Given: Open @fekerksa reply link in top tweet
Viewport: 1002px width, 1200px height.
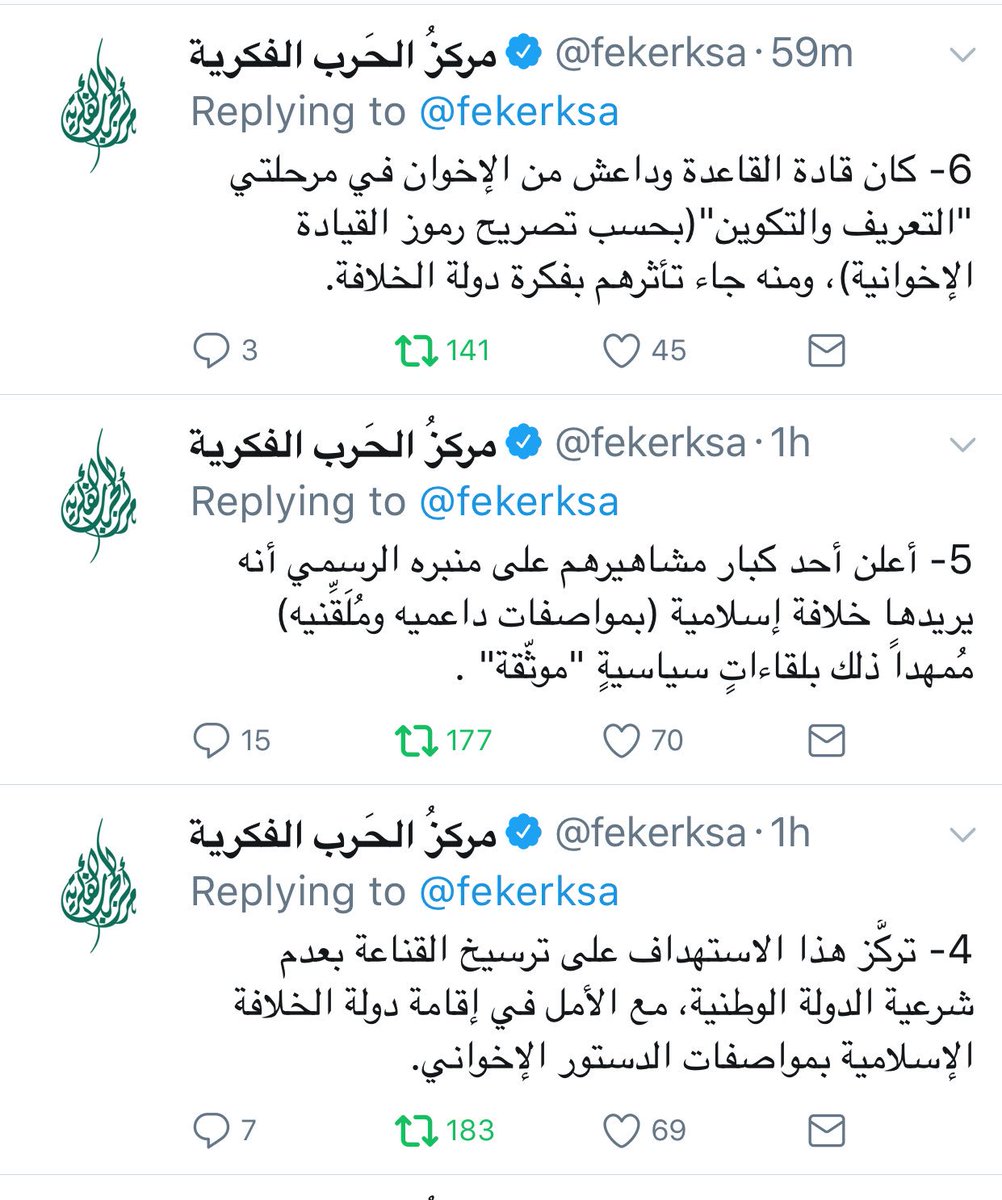Looking at the screenshot, I should (x=519, y=113).
